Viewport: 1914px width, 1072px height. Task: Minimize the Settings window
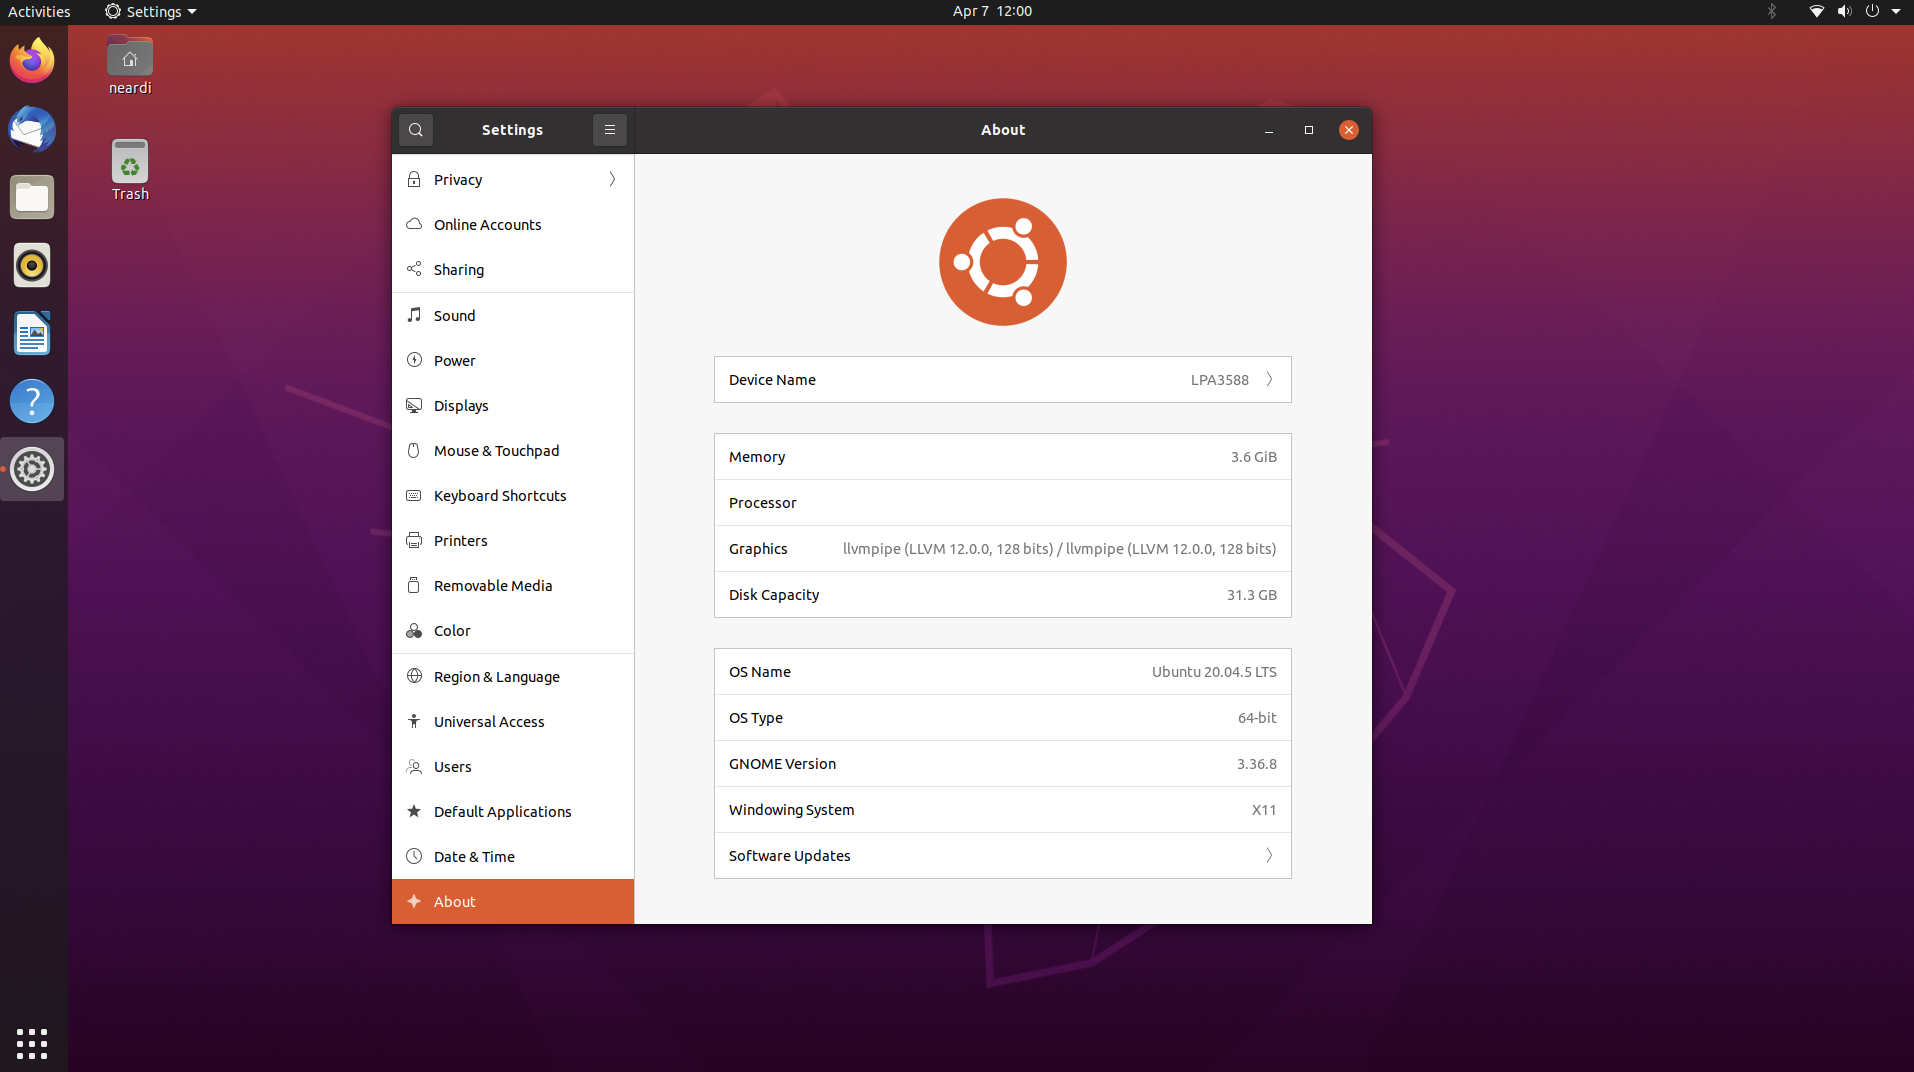[x=1269, y=130]
